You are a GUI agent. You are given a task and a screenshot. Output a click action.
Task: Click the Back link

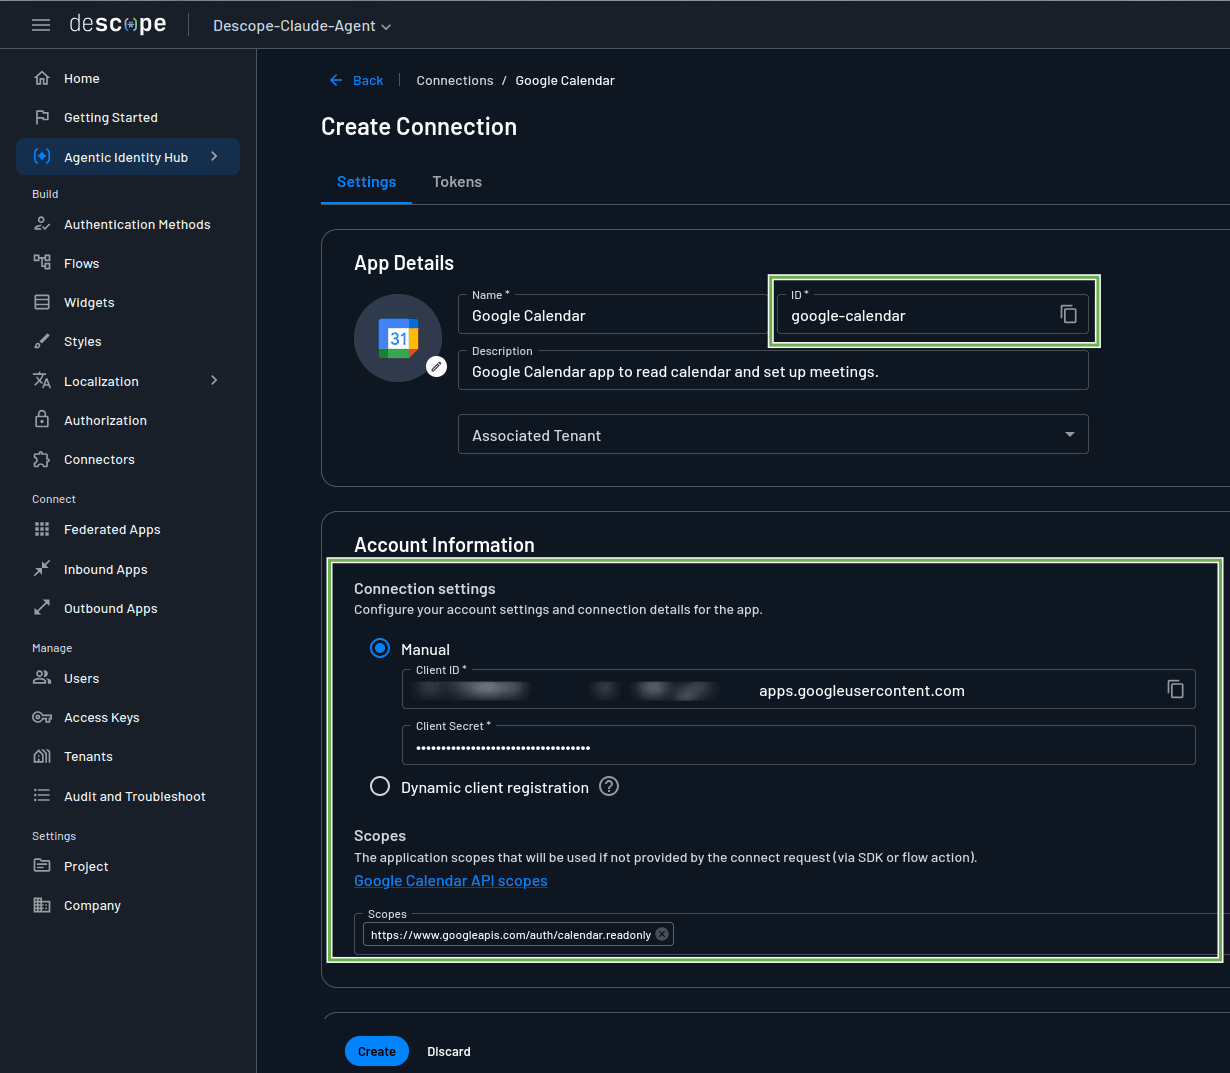(368, 81)
